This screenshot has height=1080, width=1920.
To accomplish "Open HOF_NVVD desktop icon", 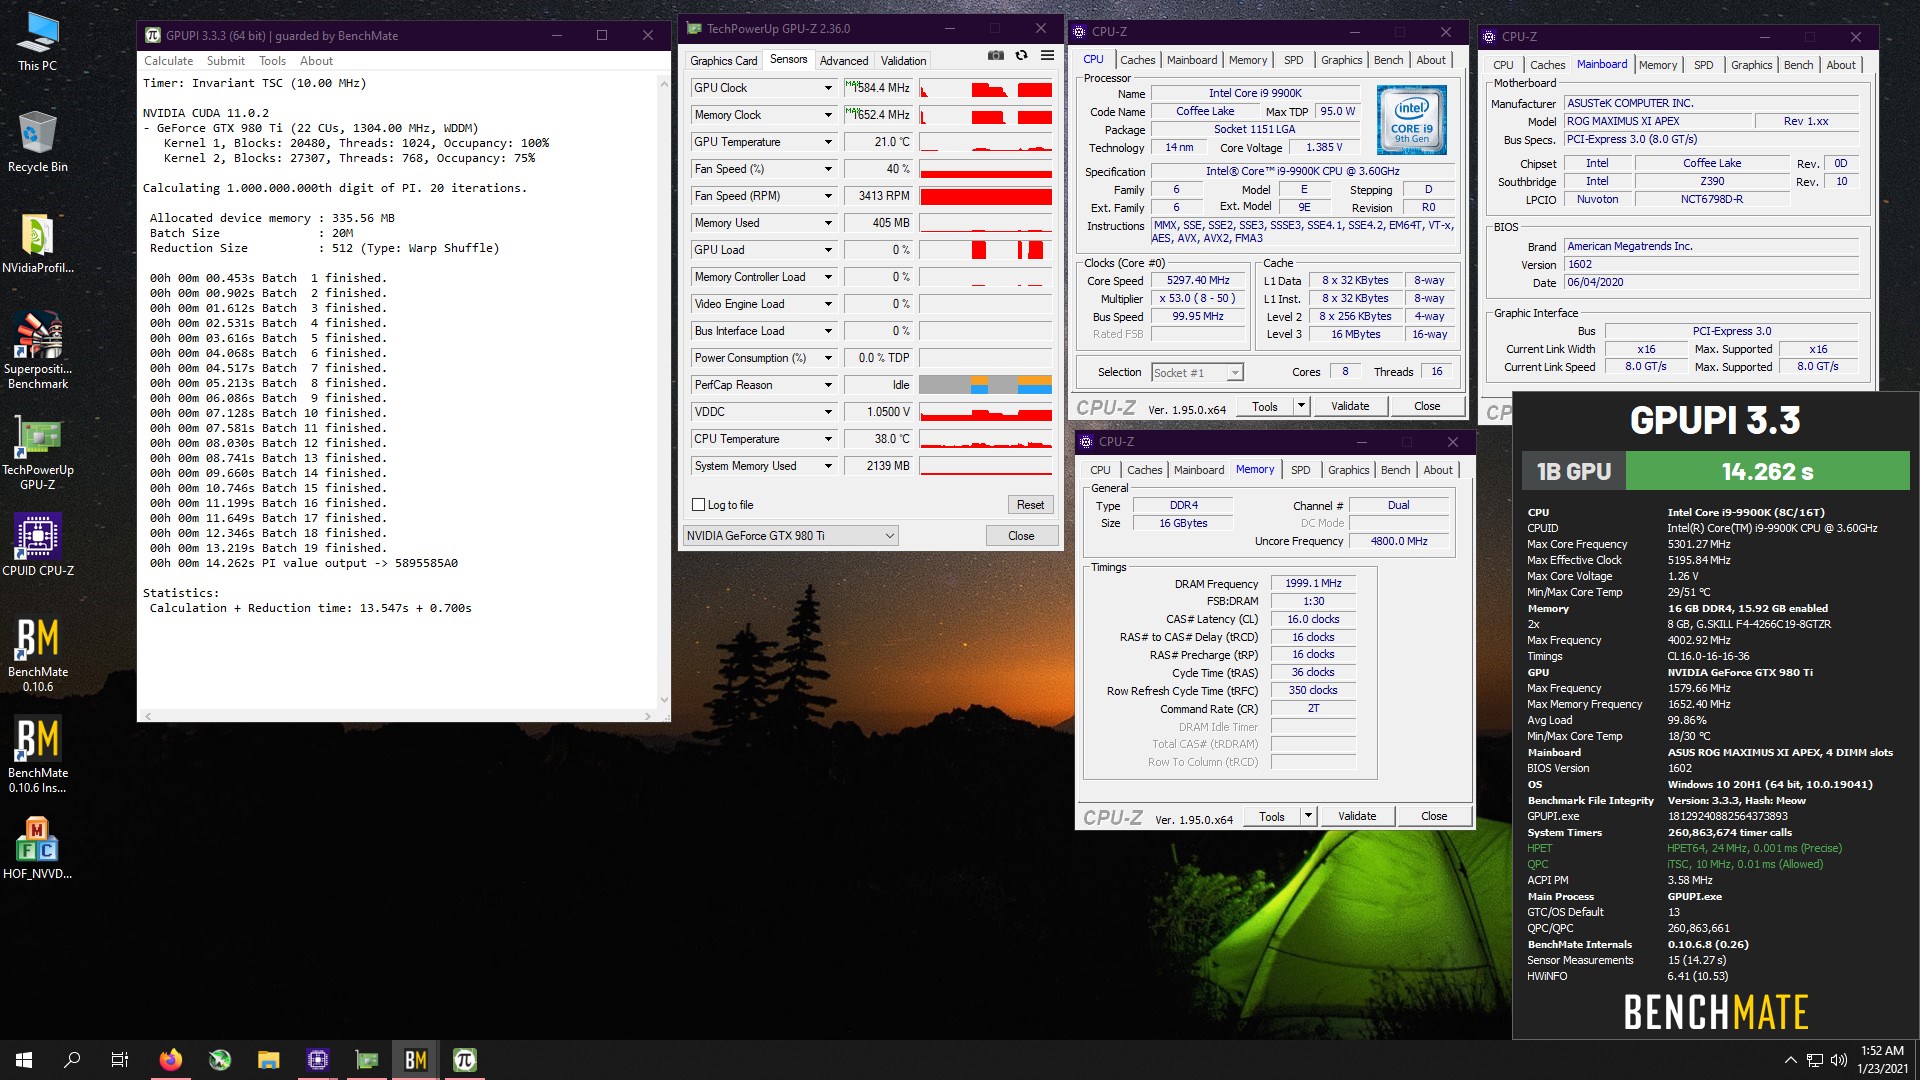I will [37, 848].
